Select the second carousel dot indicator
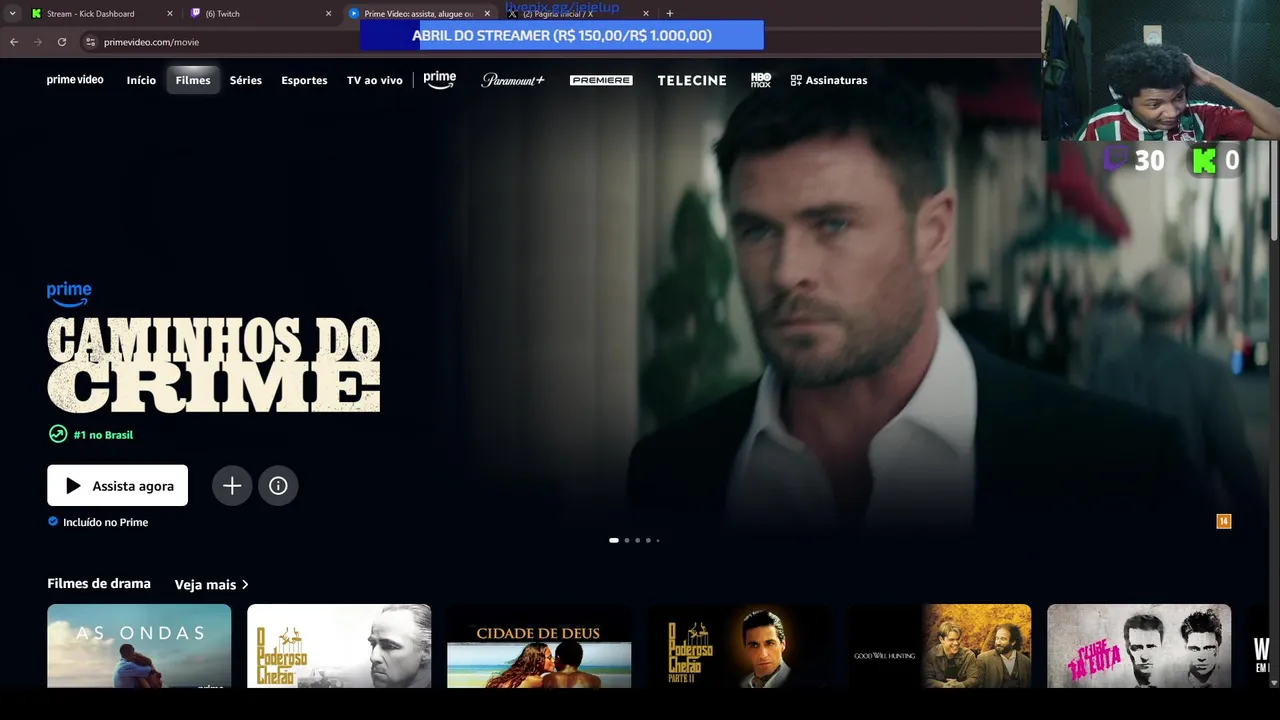The height and width of the screenshot is (720, 1280). 627,540
